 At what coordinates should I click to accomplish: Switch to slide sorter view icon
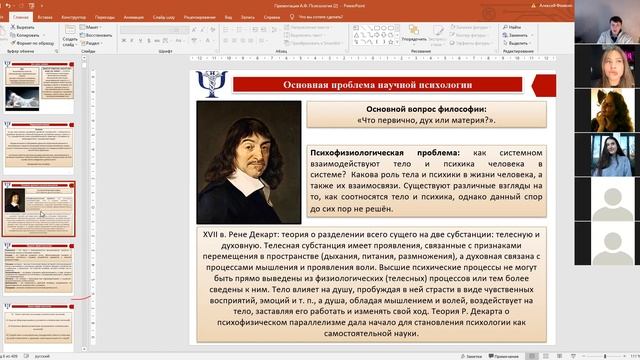click(546, 356)
